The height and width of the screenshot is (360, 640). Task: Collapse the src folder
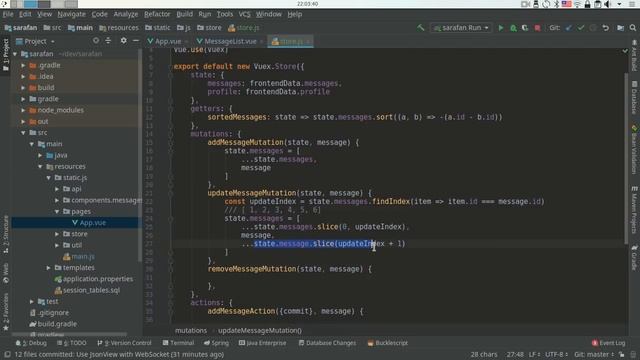(23, 133)
